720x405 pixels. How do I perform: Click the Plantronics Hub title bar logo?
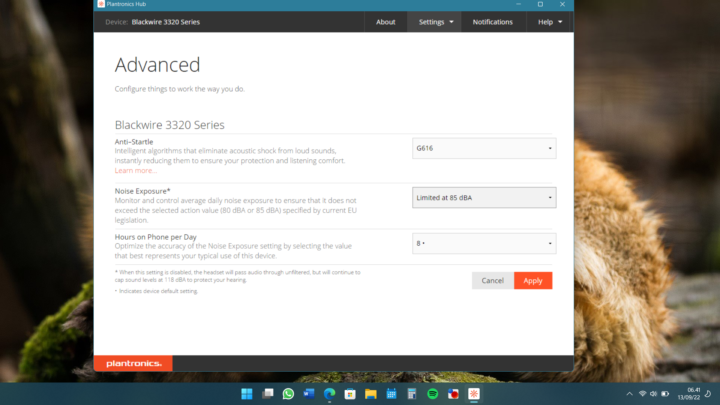(101, 4)
